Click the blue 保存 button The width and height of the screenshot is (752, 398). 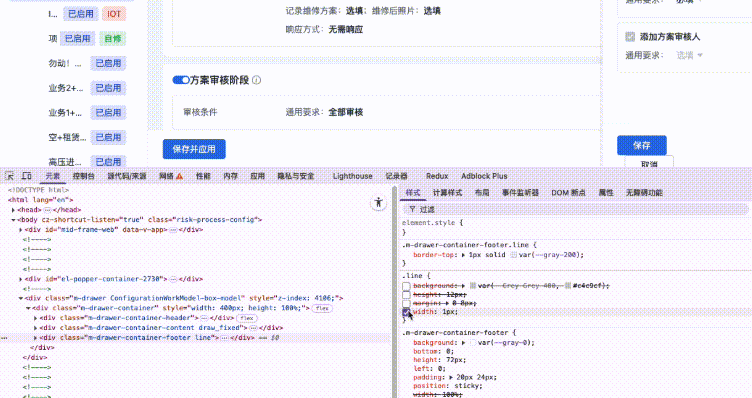(642, 145)
